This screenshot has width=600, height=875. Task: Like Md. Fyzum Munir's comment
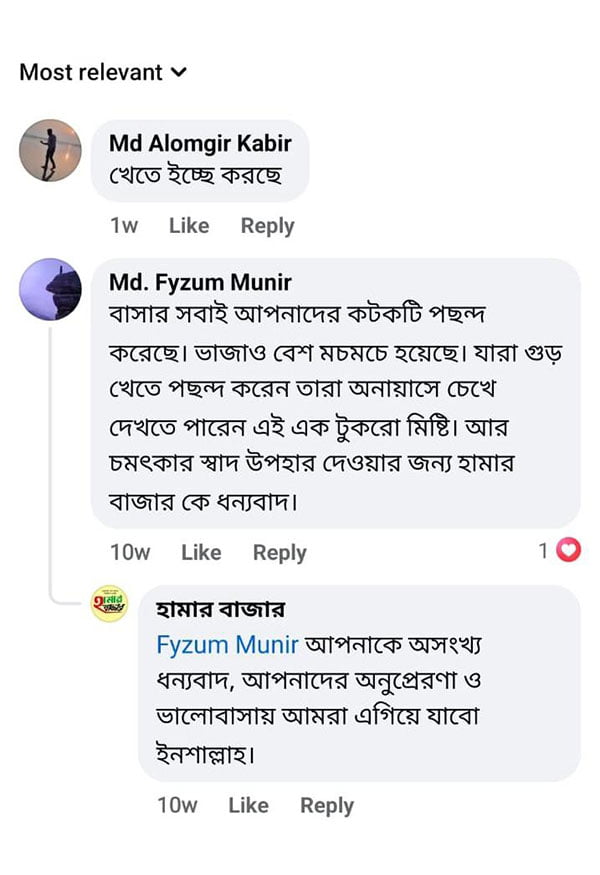(201, 552)
